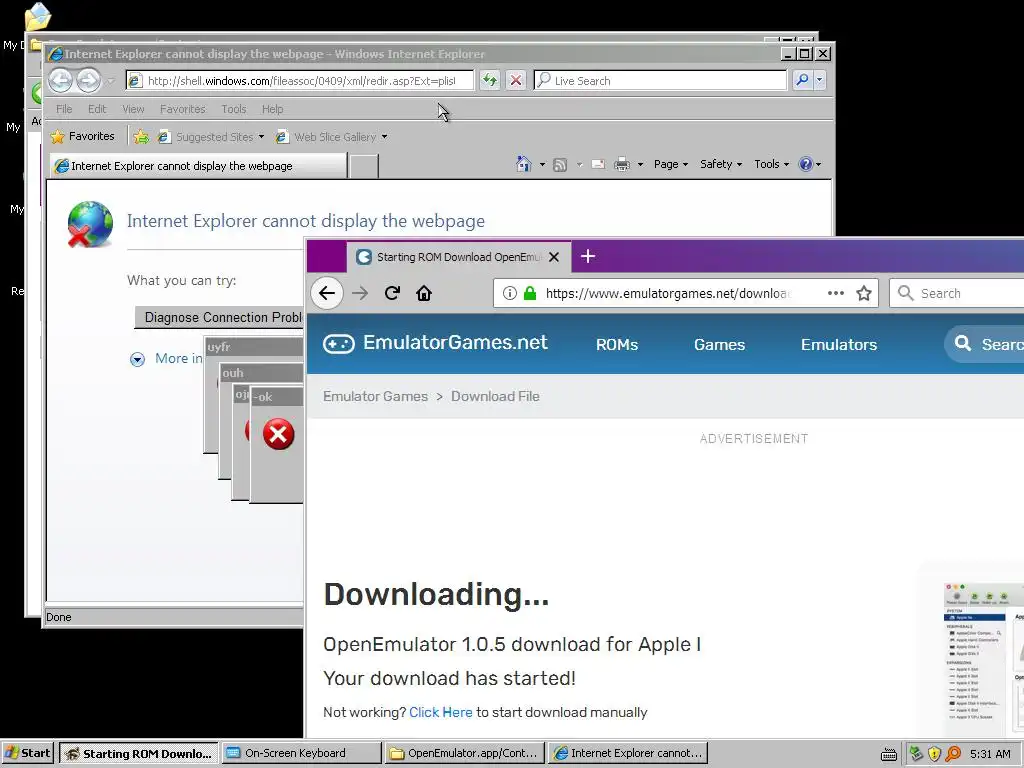1024x768 pixels.
Task: Switch to 'Internet Explorer cannot...' taskbar button
Action: (x=628, y=753)
